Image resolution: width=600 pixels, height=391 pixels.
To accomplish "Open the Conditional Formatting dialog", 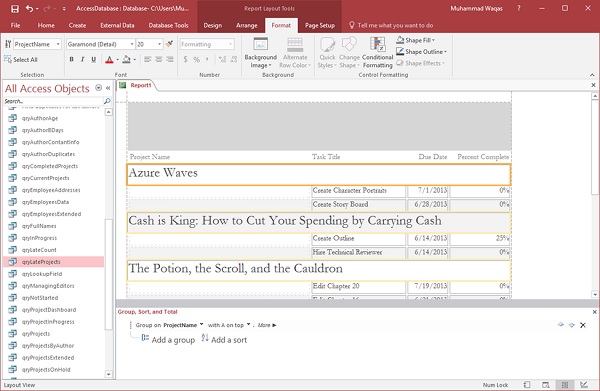I will [x=377, y=52].
